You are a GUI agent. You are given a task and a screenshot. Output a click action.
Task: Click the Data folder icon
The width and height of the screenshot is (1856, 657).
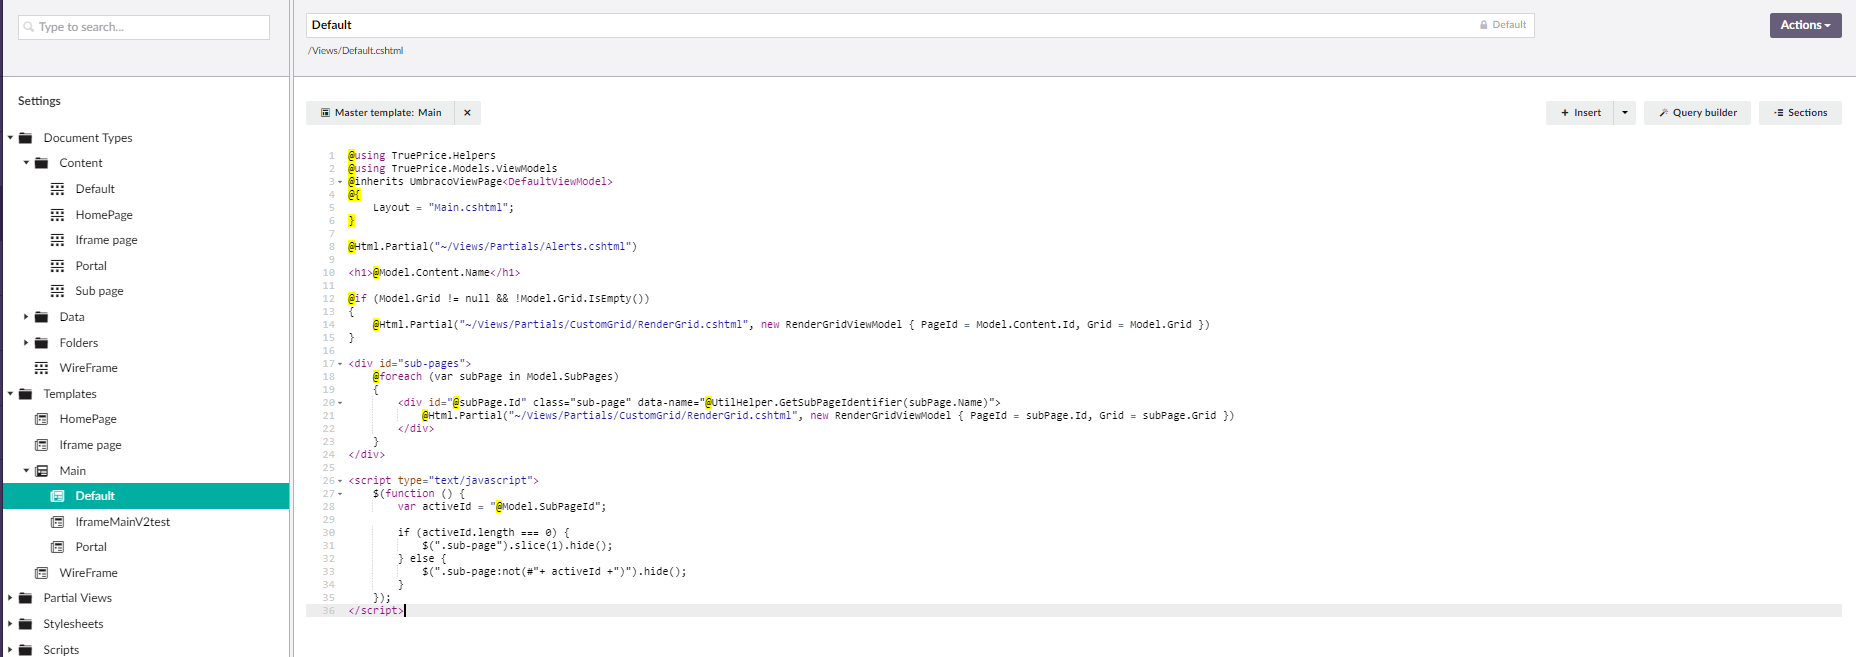coord(42,317)
